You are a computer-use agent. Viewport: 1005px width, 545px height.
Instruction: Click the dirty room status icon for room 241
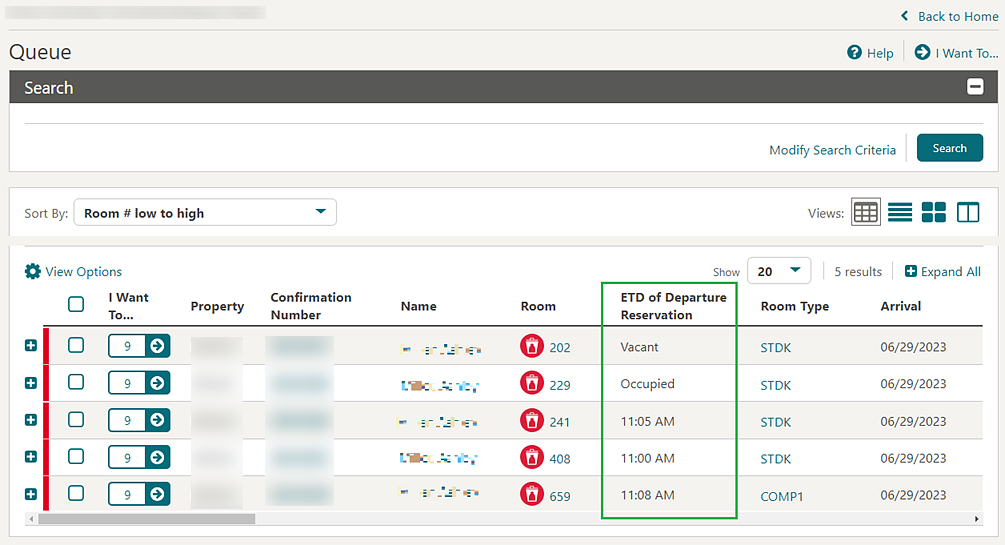(x=531, y=421)
